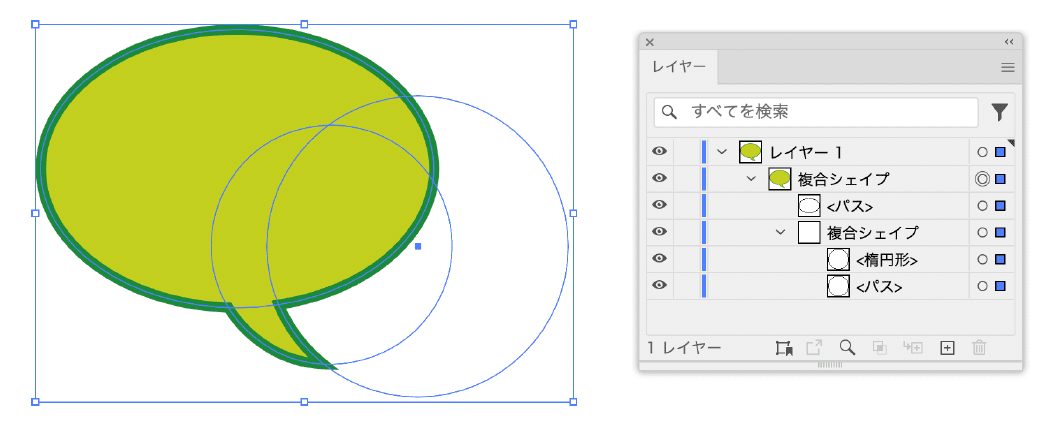
Task: Click the panel's bottom resize grip
Action: pos(829,365)
